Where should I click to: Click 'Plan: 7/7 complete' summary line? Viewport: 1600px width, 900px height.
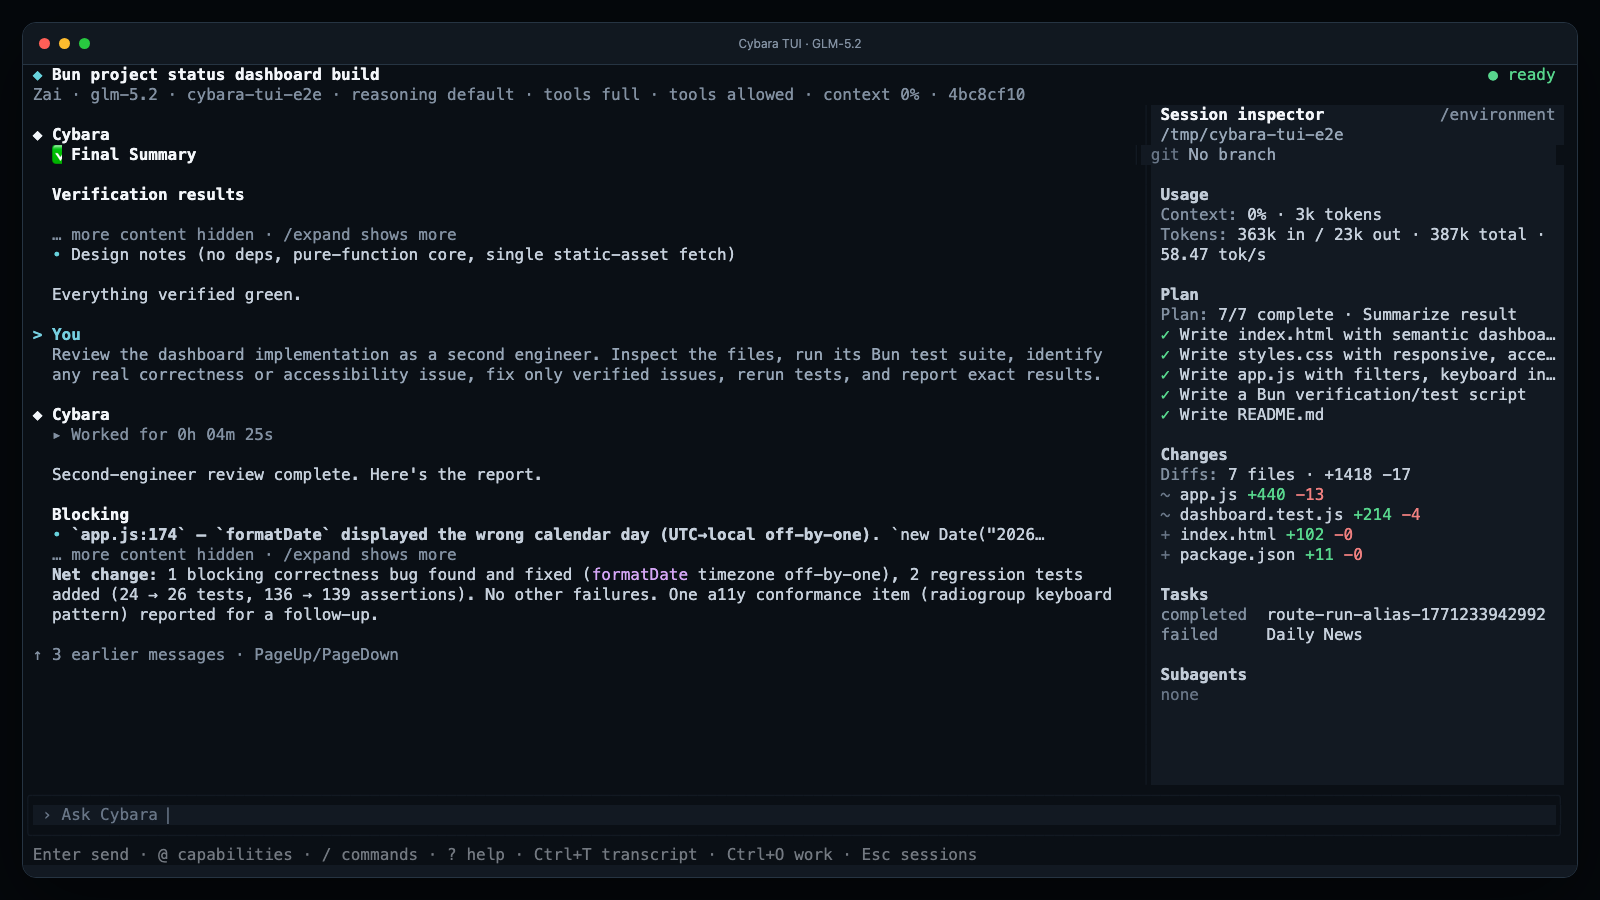(x=1338, y=315)
